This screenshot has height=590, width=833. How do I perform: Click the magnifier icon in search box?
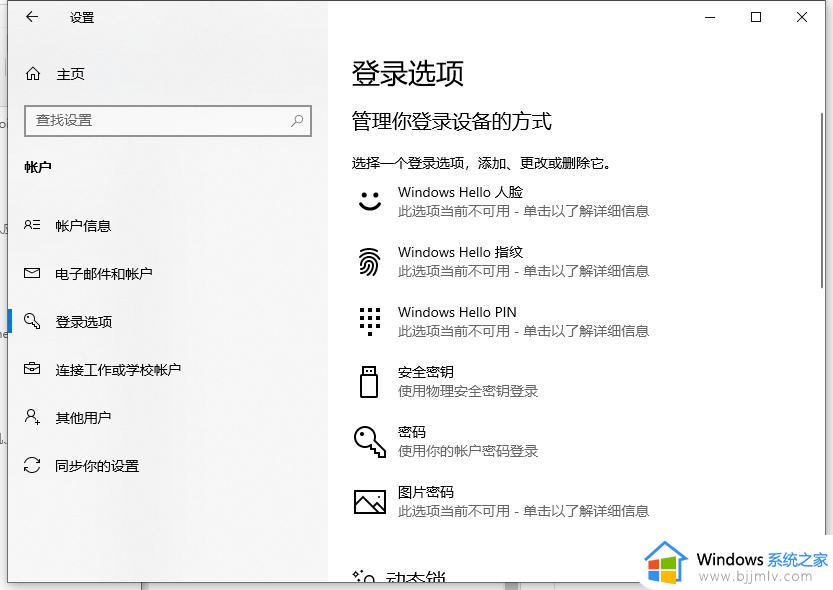(297, 121)
